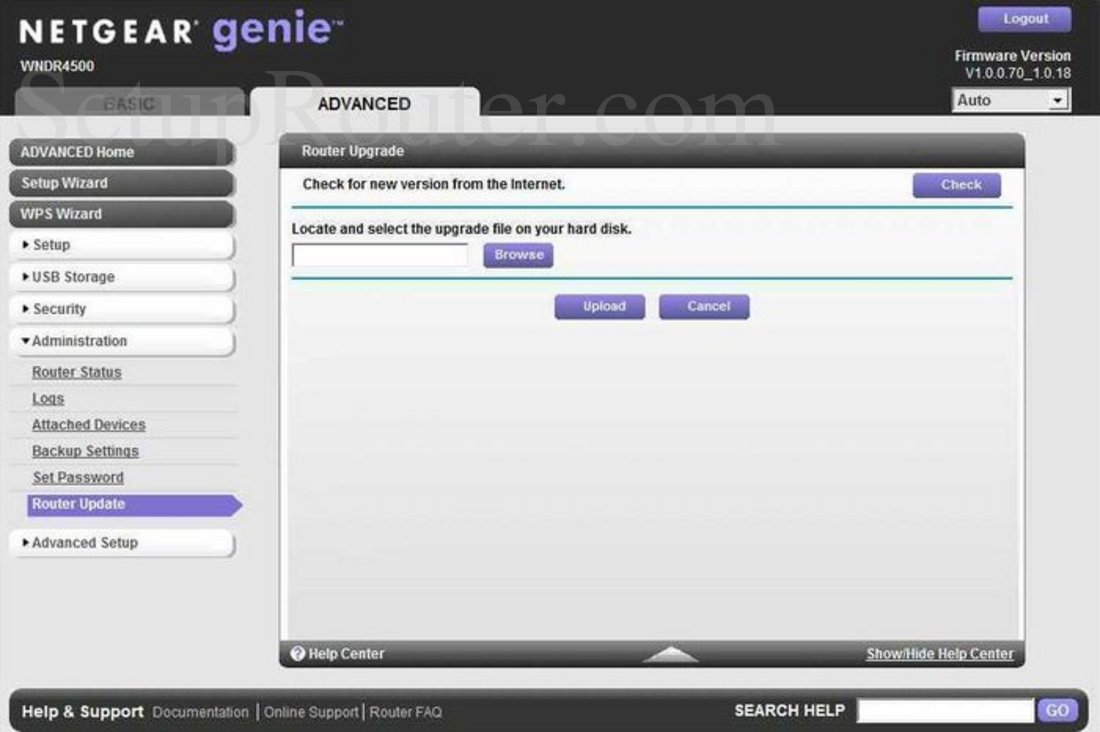
Task: Focus the upgrade file path field
Action: tap(380, 255)
